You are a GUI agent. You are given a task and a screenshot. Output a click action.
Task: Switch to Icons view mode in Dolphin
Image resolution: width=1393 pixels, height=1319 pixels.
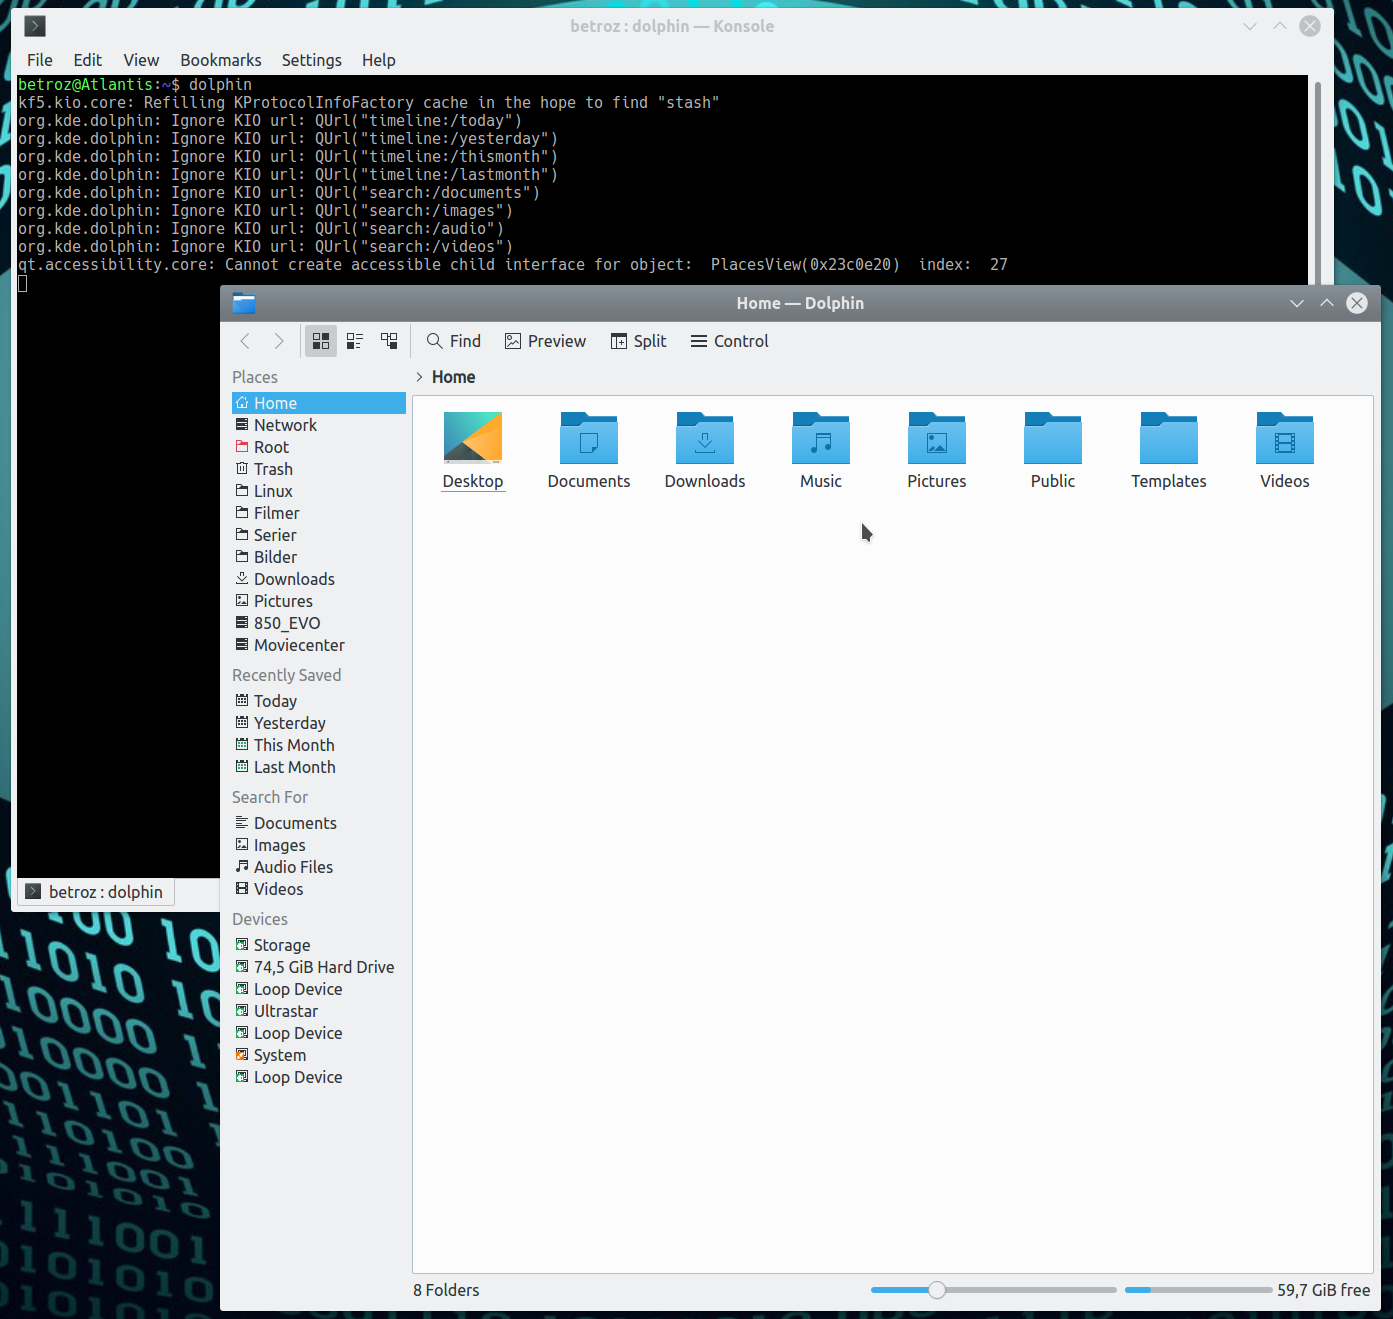321,341
